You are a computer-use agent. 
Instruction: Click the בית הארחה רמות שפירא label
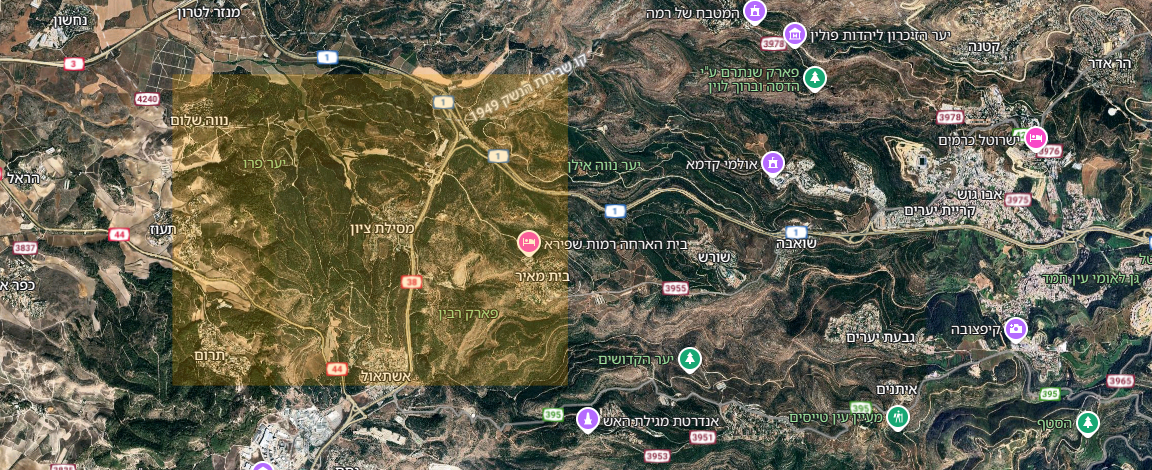(x=616, y=245)
